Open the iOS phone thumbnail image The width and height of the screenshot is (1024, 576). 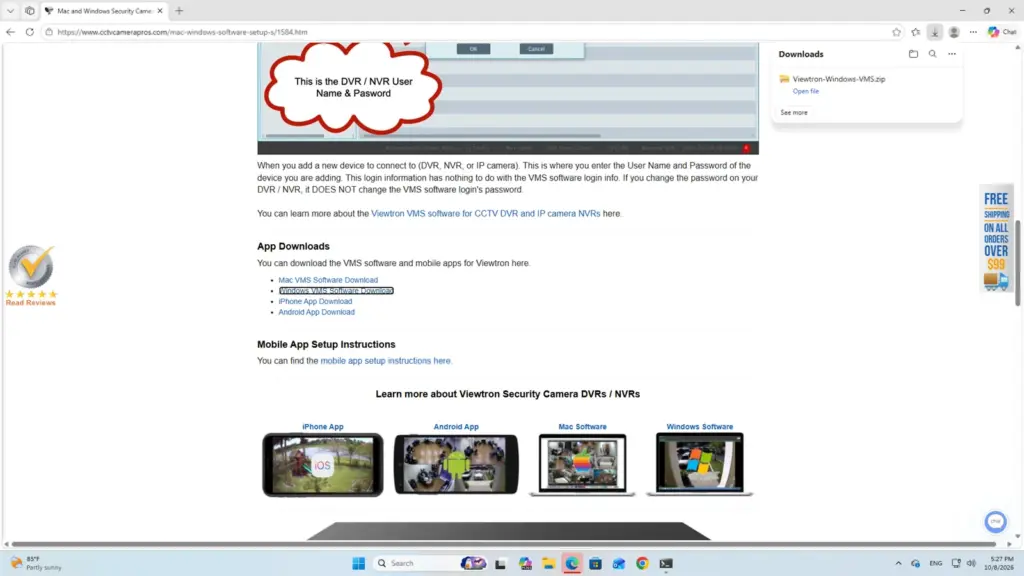[323, 465]
